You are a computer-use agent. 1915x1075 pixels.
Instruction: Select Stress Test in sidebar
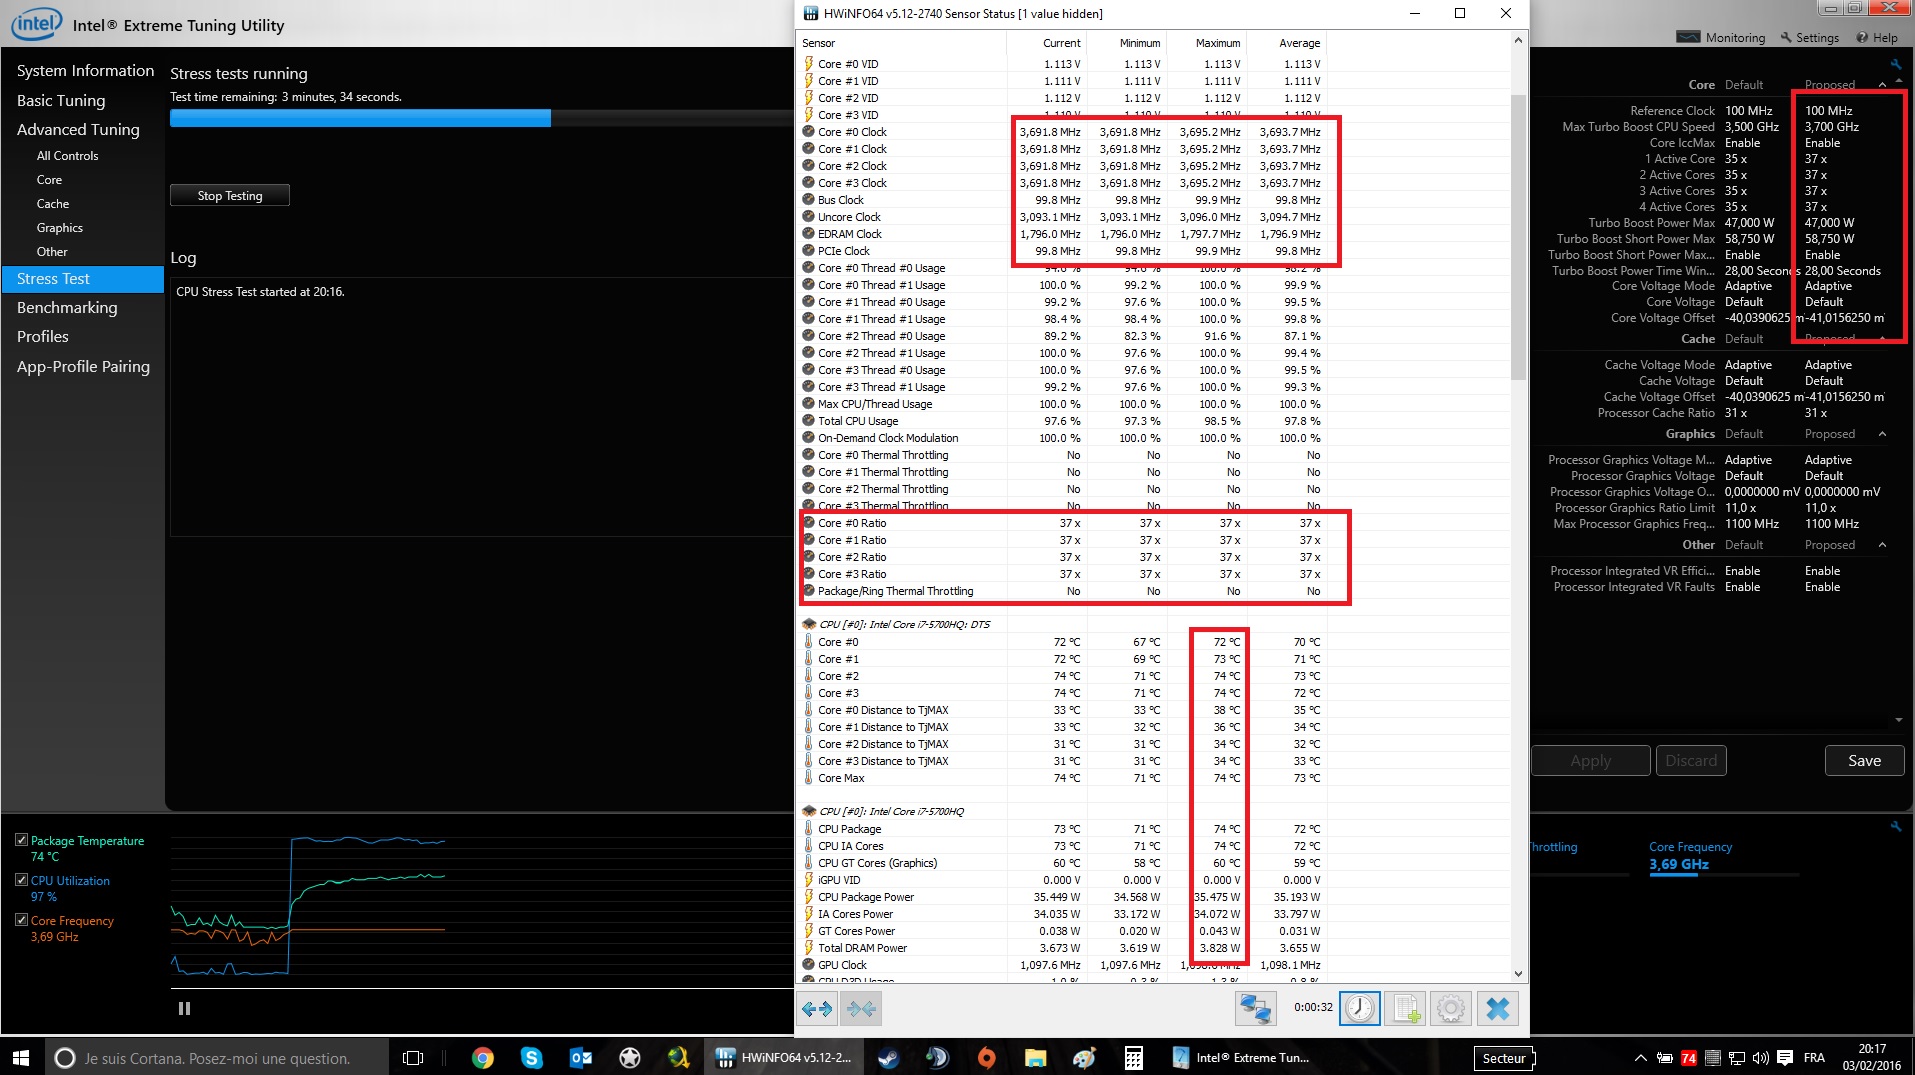coord(83,279)
